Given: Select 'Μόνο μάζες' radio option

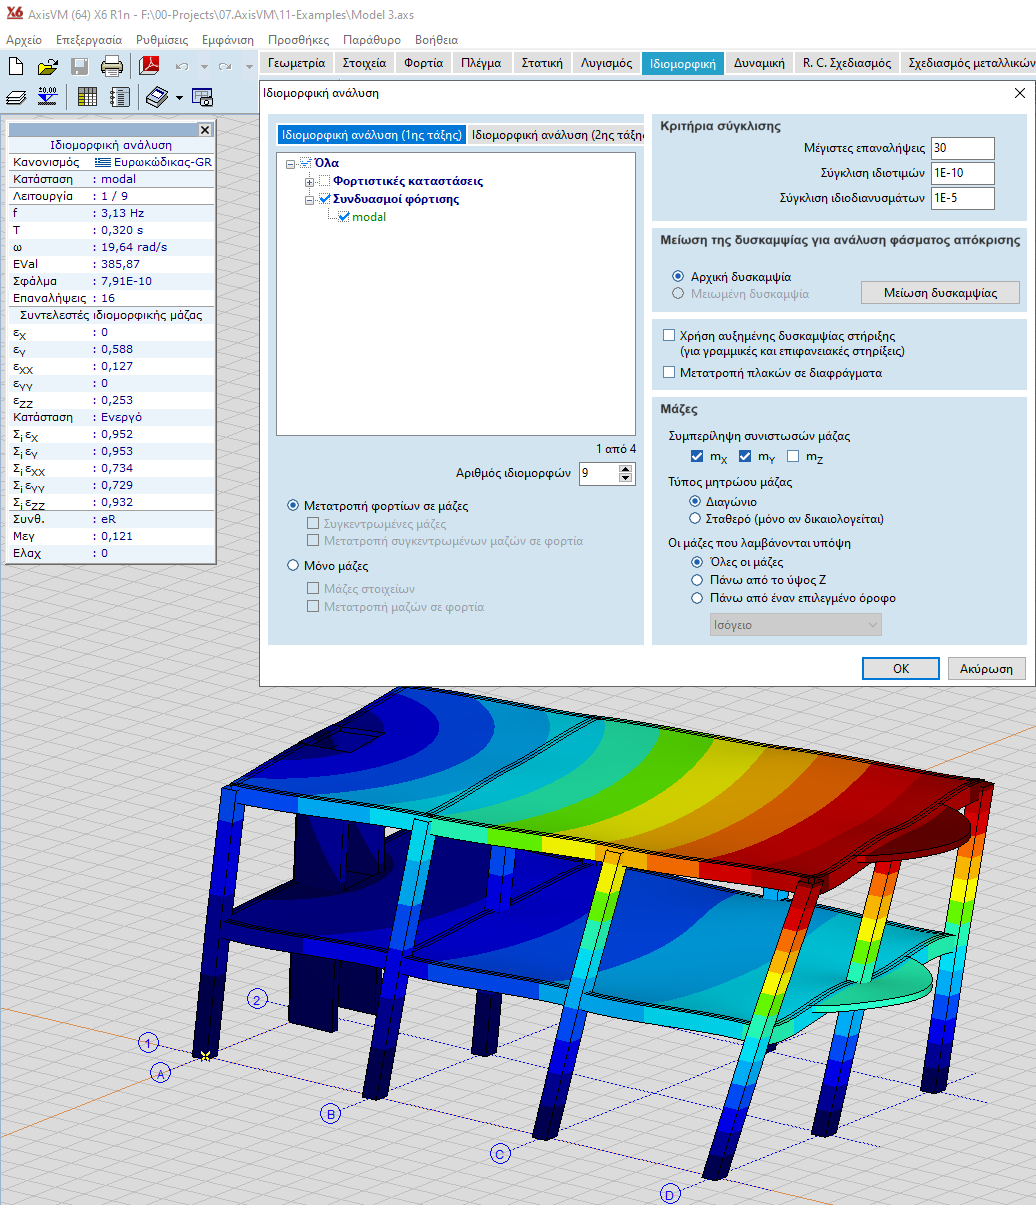Looking at the screenshot, I should click(x=293, y=565).
